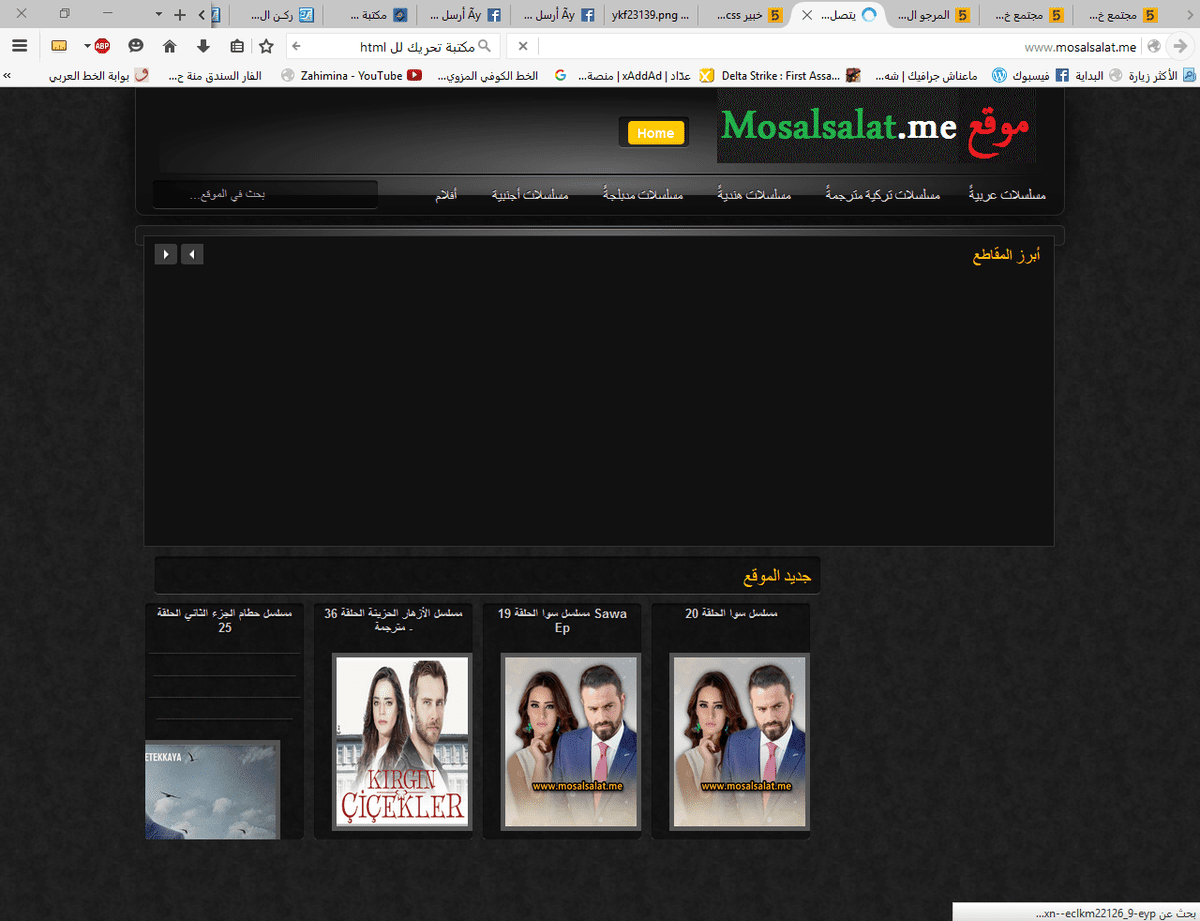Open title مسلسل الأزهار الحزينة الحلقة 36
Screen dimensions: 1200x921
click(x=393, y=620)
